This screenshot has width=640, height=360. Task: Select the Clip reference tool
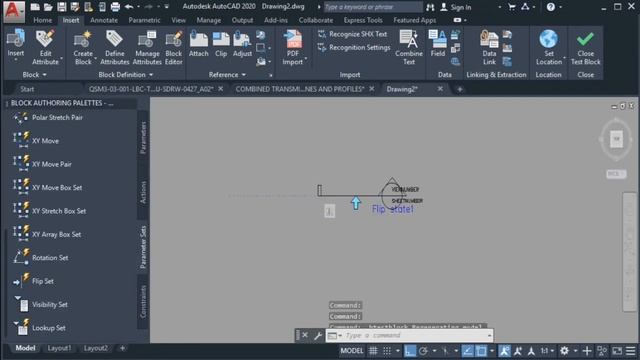pos(221,44)
